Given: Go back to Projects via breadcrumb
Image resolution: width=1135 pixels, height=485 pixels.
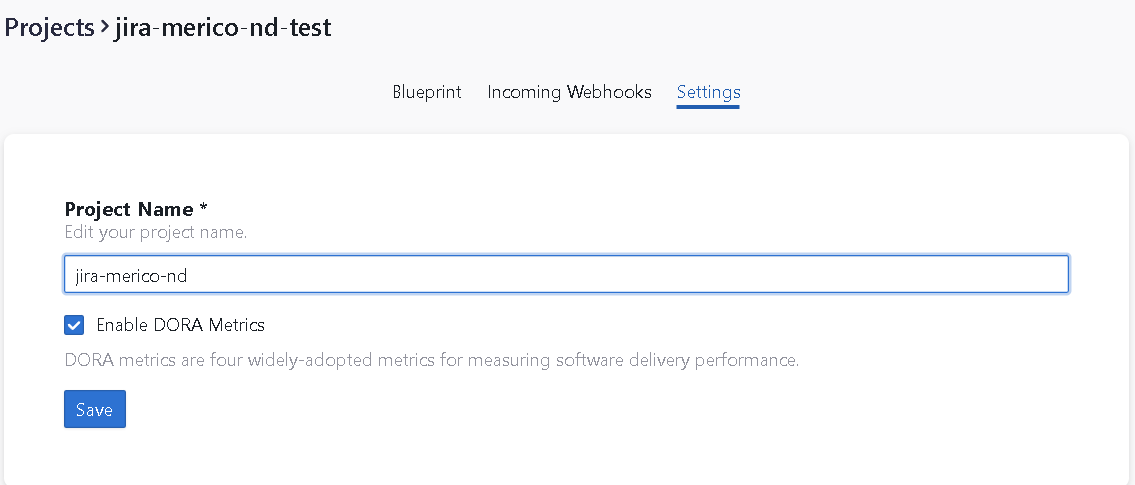Looking at the screenshot, I should pyautogui.click(x=49, y=28).
